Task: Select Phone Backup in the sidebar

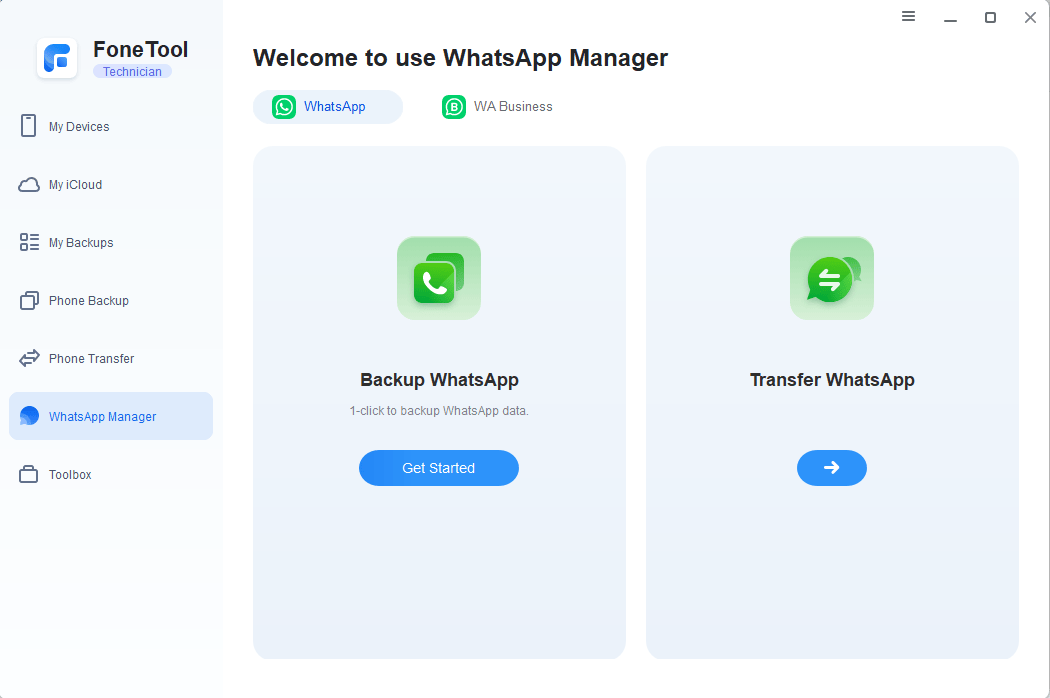Action: 111,301
